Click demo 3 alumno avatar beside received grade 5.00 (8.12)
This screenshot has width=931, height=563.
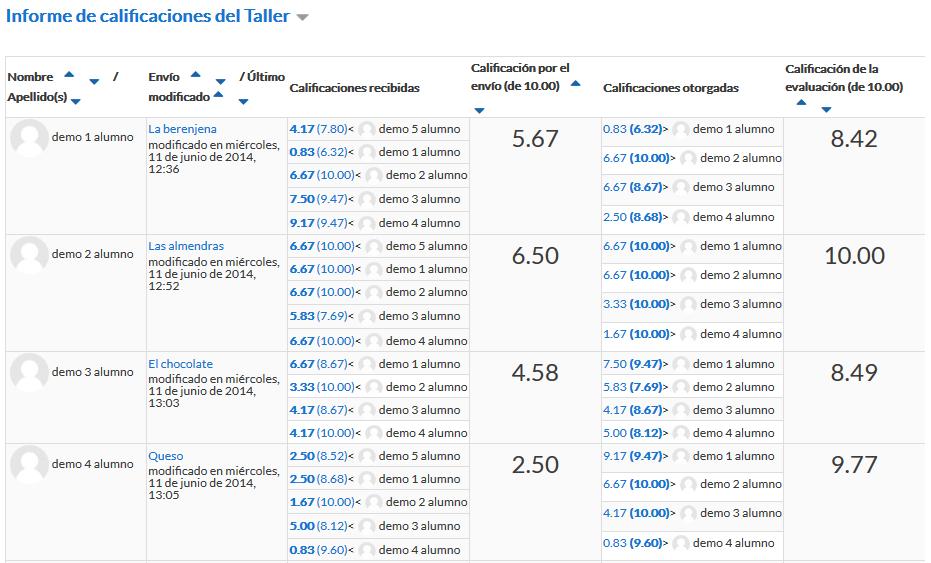367,526
